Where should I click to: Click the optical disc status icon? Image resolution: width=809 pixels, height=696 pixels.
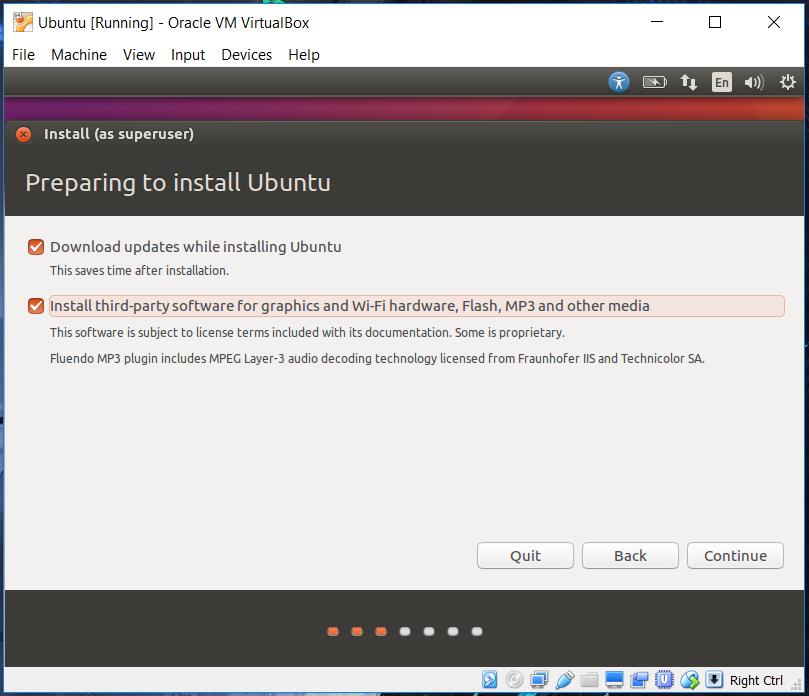pyautogui.click(x=514, y=679)
